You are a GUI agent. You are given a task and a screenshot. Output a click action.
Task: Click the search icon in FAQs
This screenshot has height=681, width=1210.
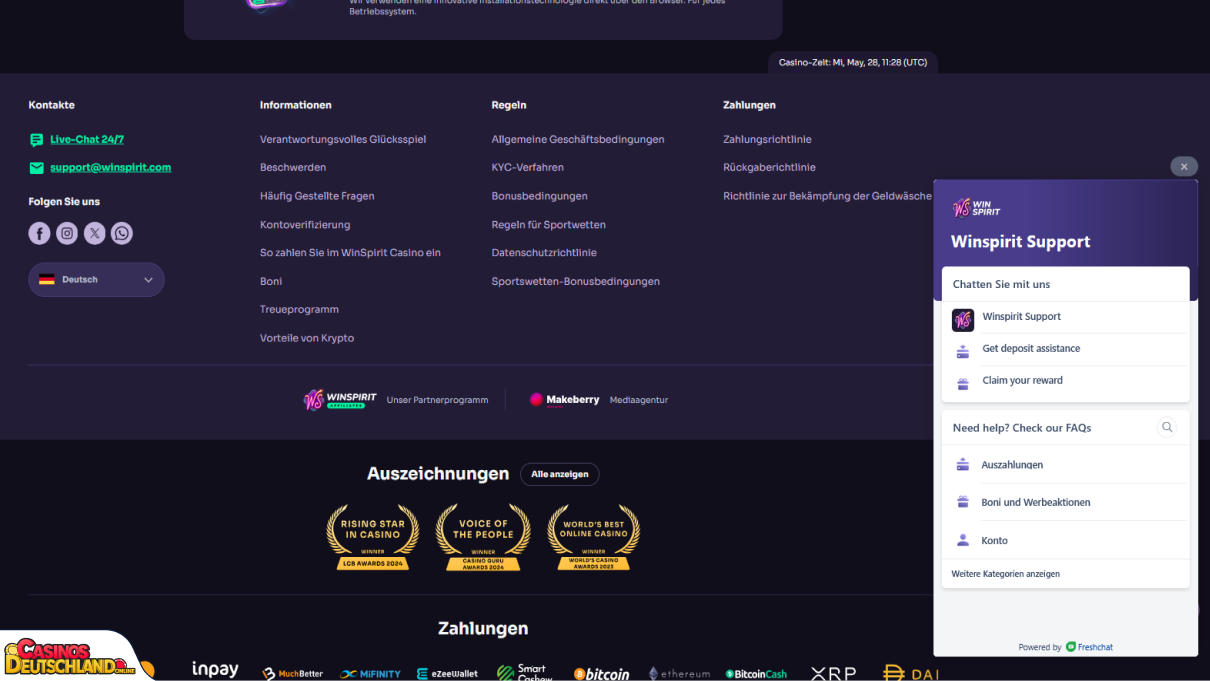tap(1167, 428)
